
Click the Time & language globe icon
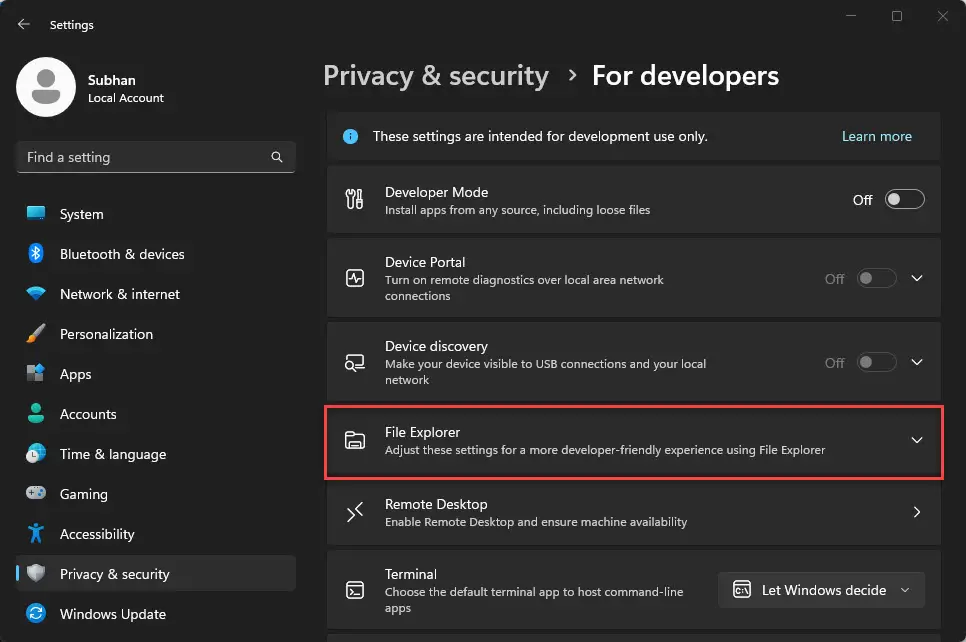click(36, 453)
